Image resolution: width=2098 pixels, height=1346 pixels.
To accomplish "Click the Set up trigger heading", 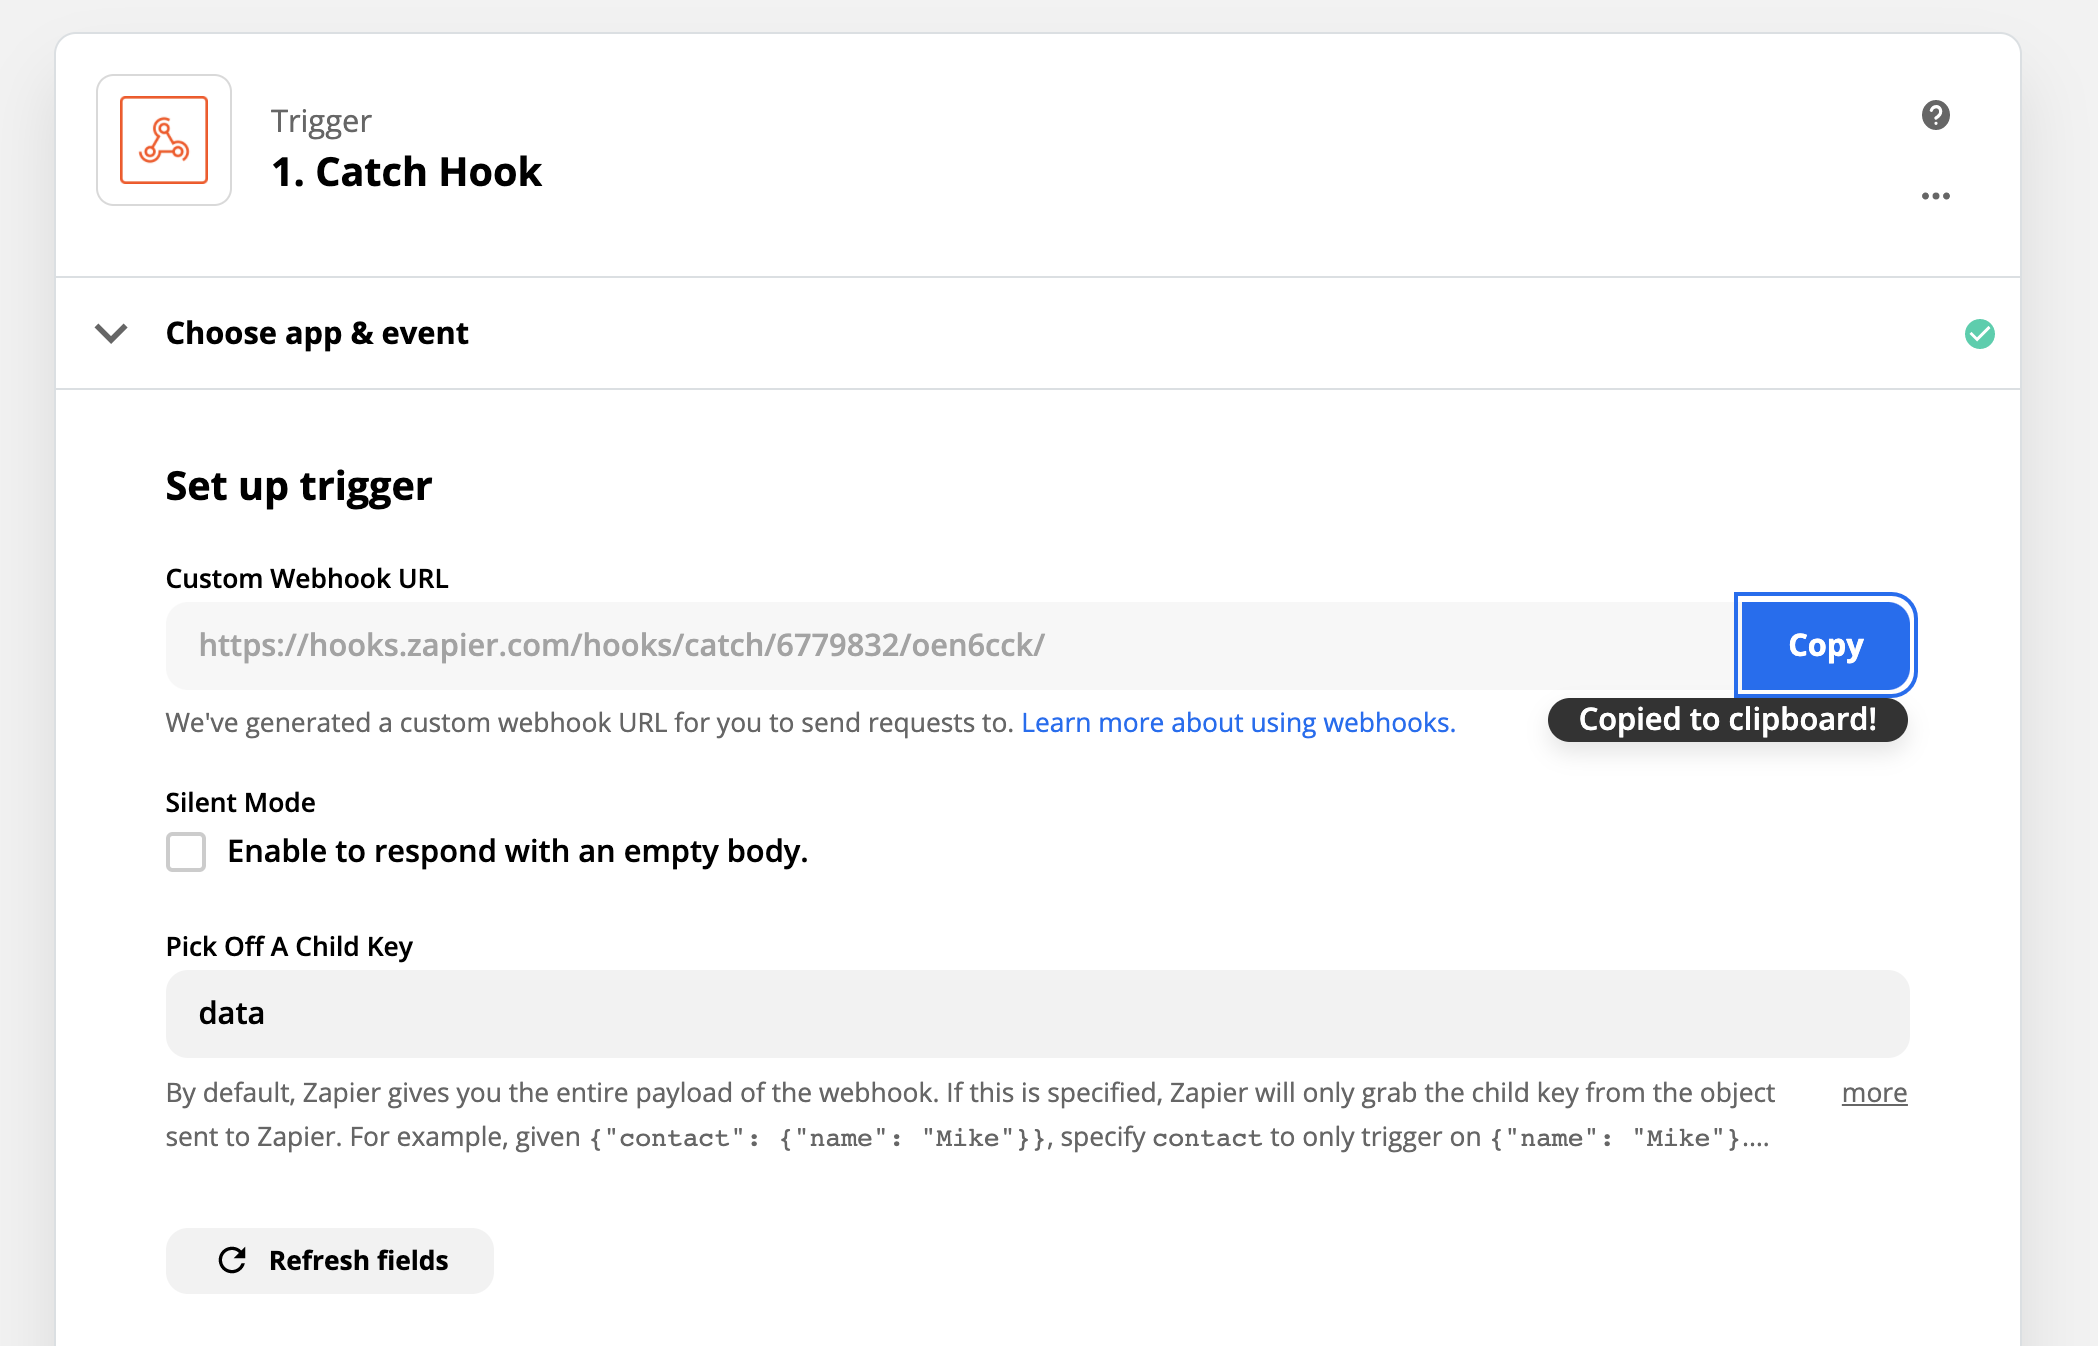I will coord(298,487).
